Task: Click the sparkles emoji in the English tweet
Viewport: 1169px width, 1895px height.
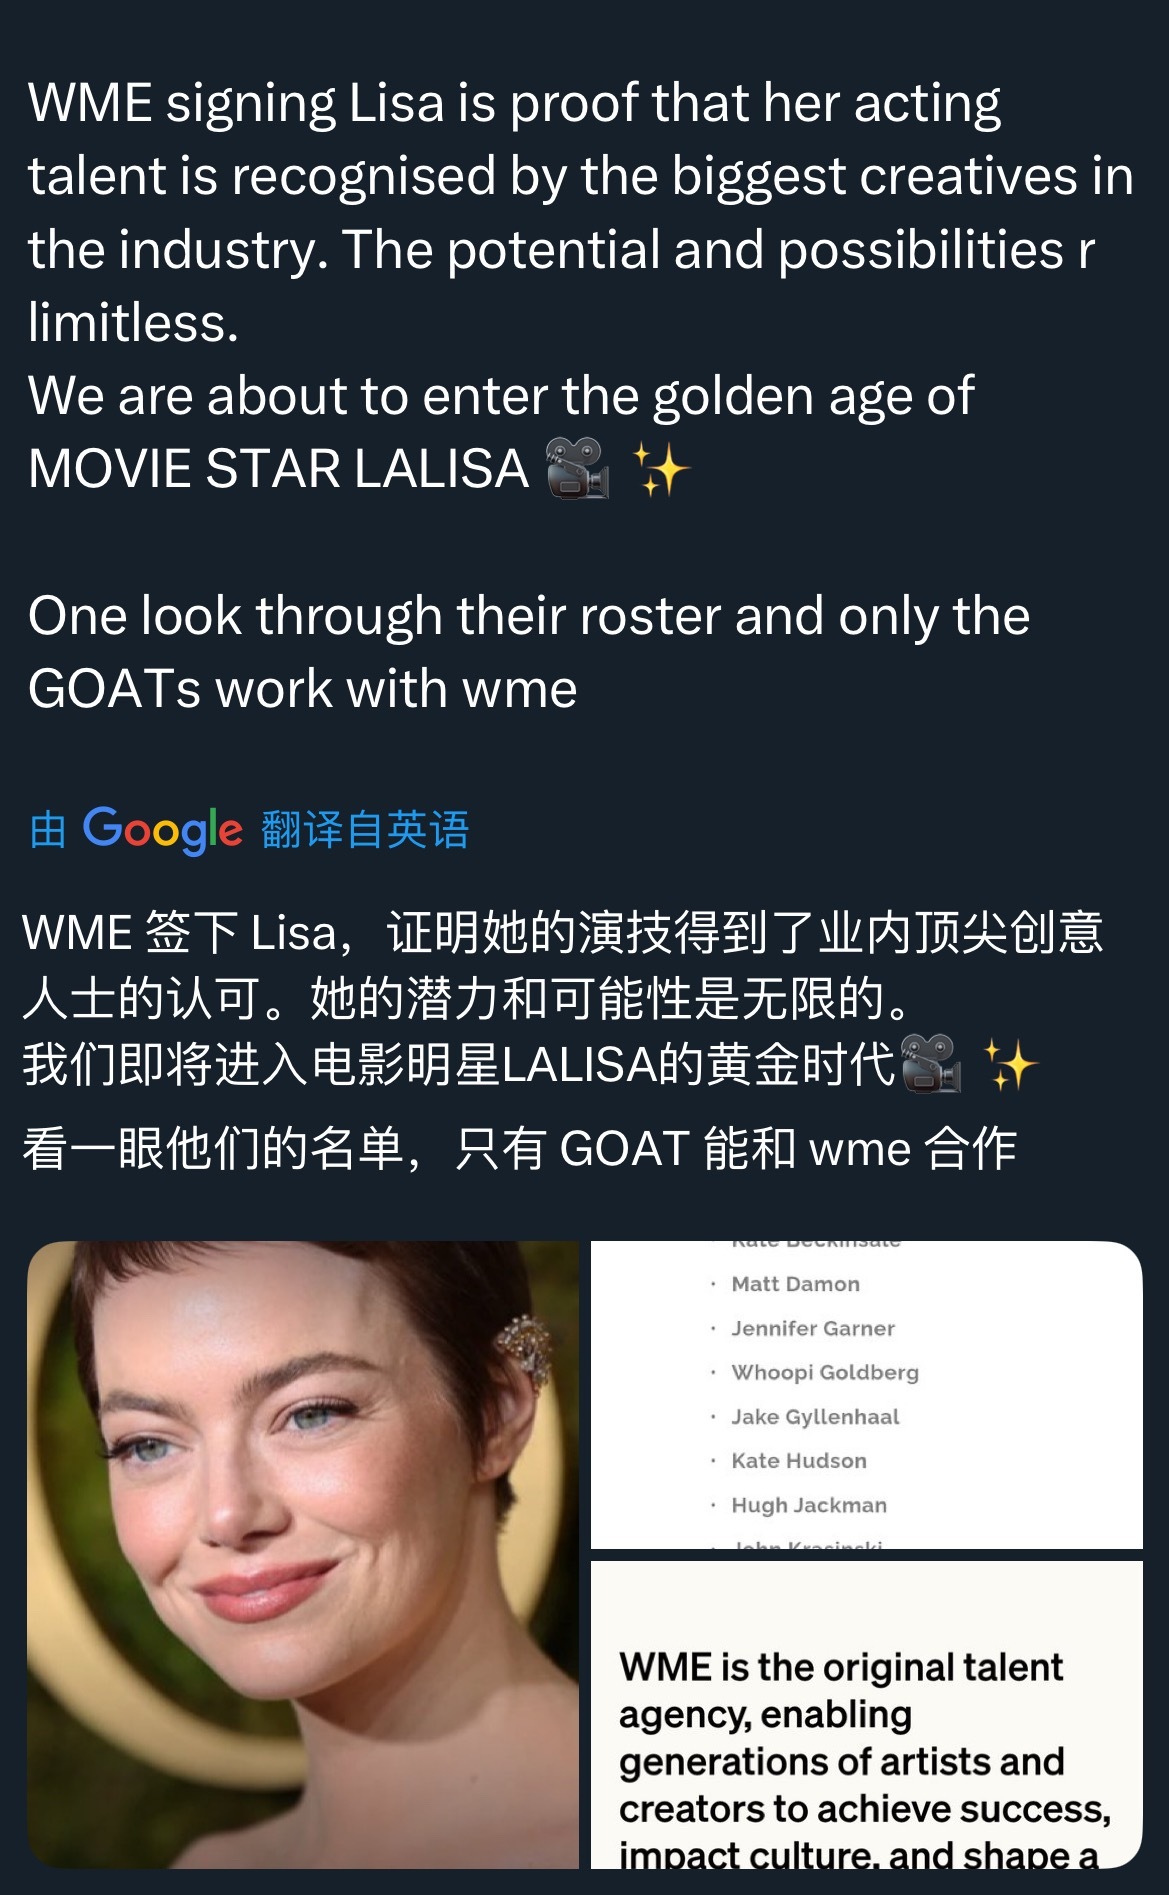Action: pyautogui.click(x=661, y=469)
